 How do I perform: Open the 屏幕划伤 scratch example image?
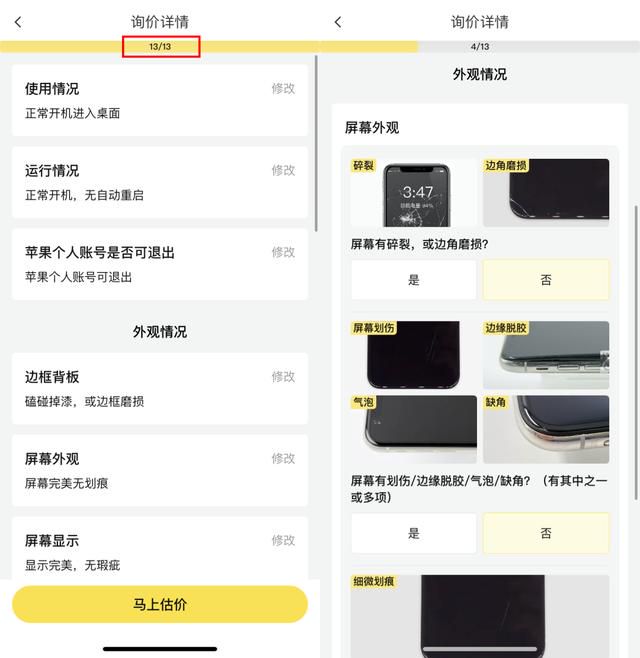[413, 355]
